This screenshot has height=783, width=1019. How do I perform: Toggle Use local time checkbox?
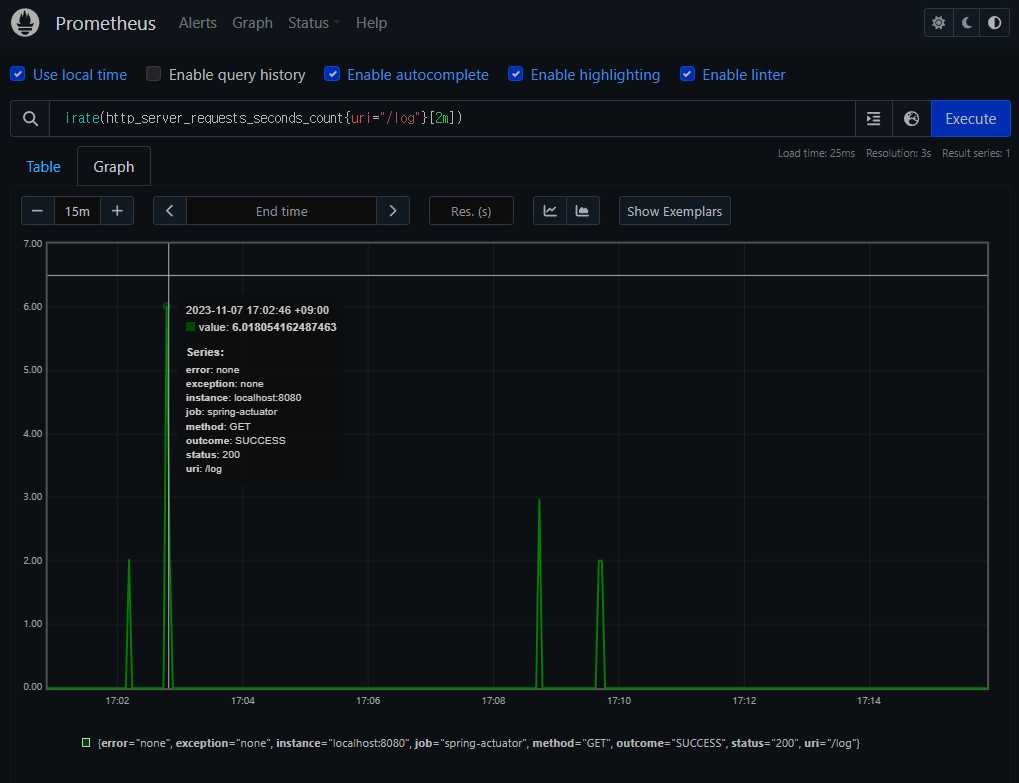point(18,74)
